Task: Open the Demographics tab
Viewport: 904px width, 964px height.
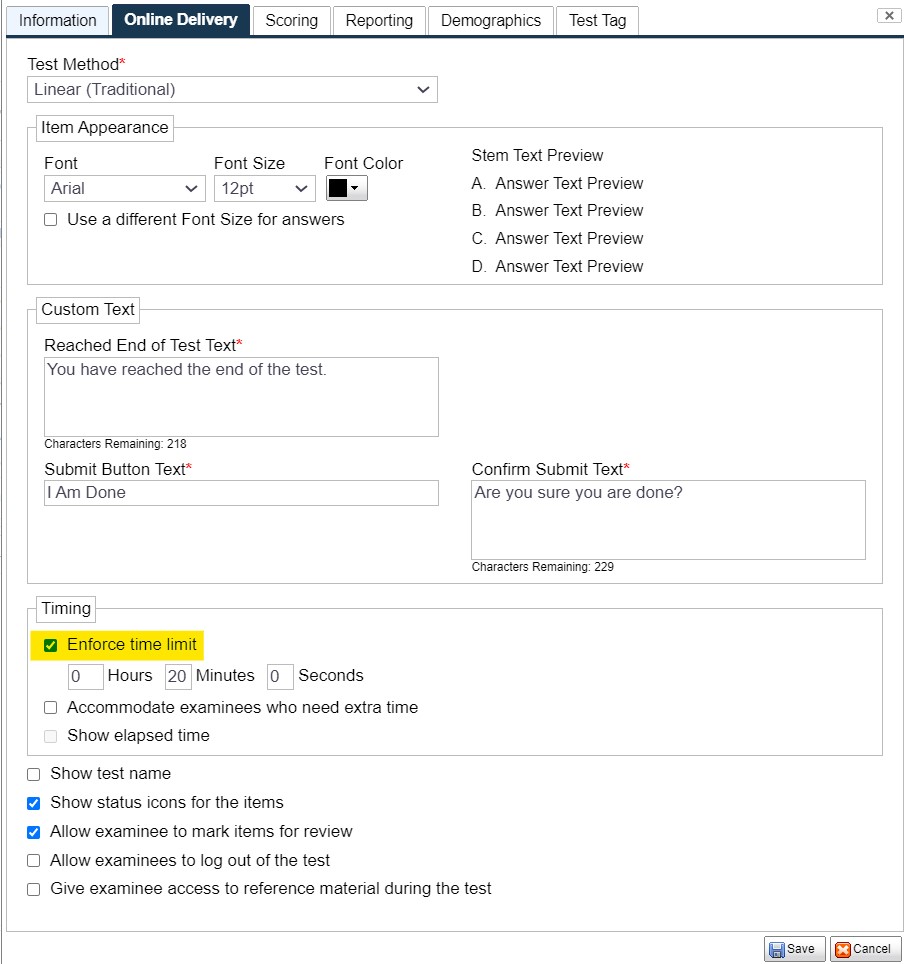Action: (491, 20)
